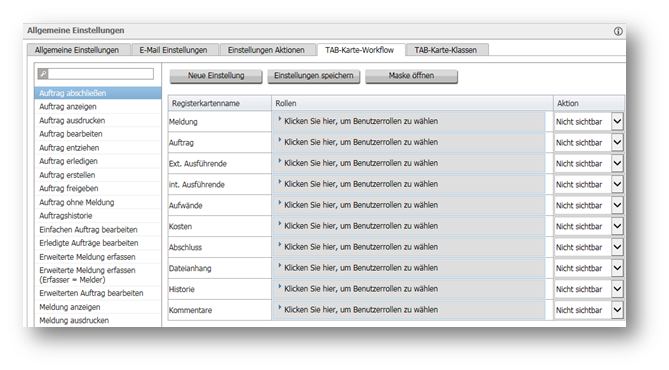Click the Kommentare tab name cell
Screen dimensions: 669x370
220,310
